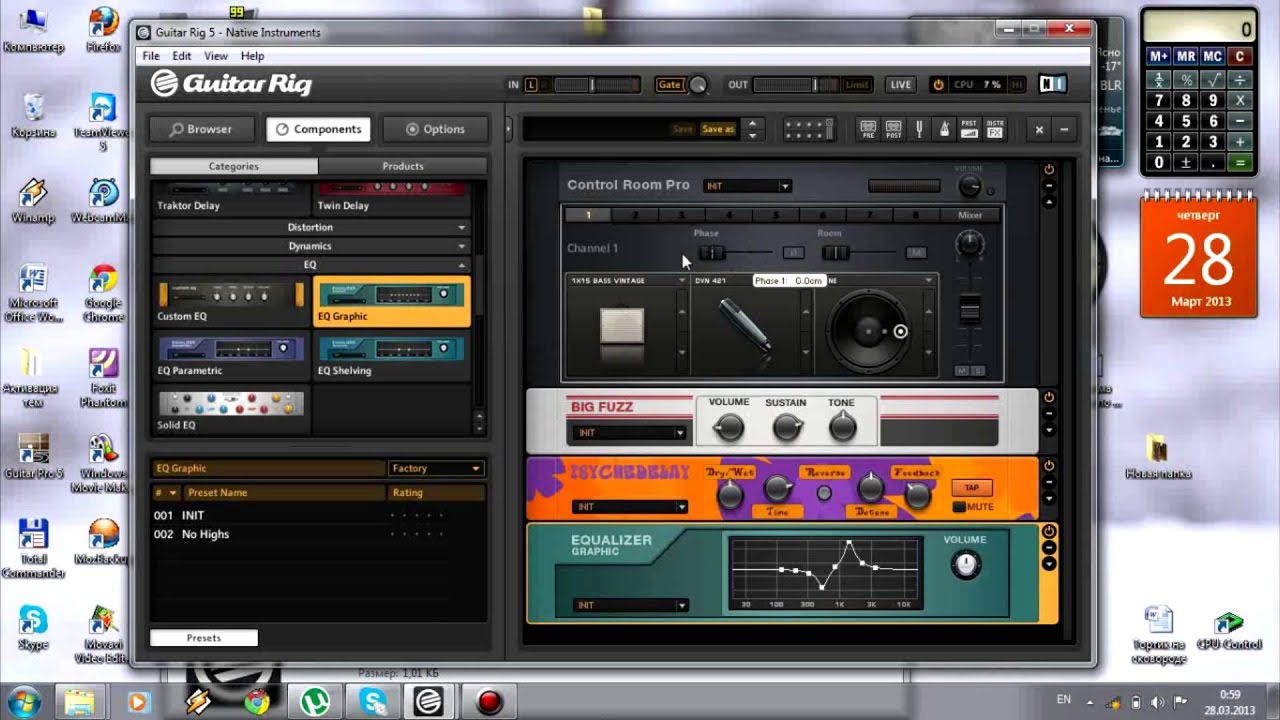Open Skype from the taskbar
The width and height of the screenshot is (1280, 720).
pyautogui.click(x=374, y=702)
